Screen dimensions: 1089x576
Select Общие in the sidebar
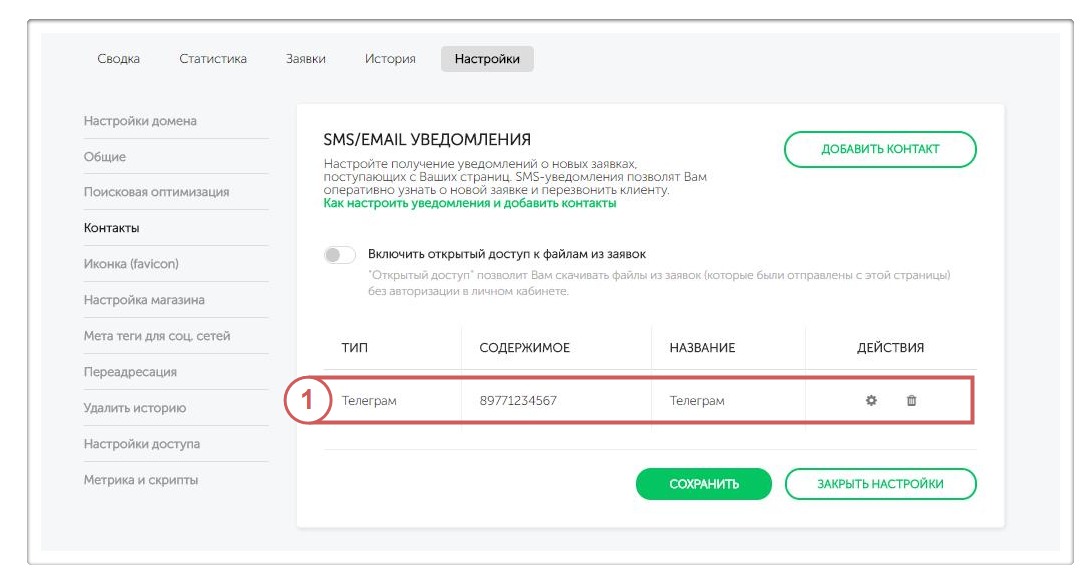(105, 157)
